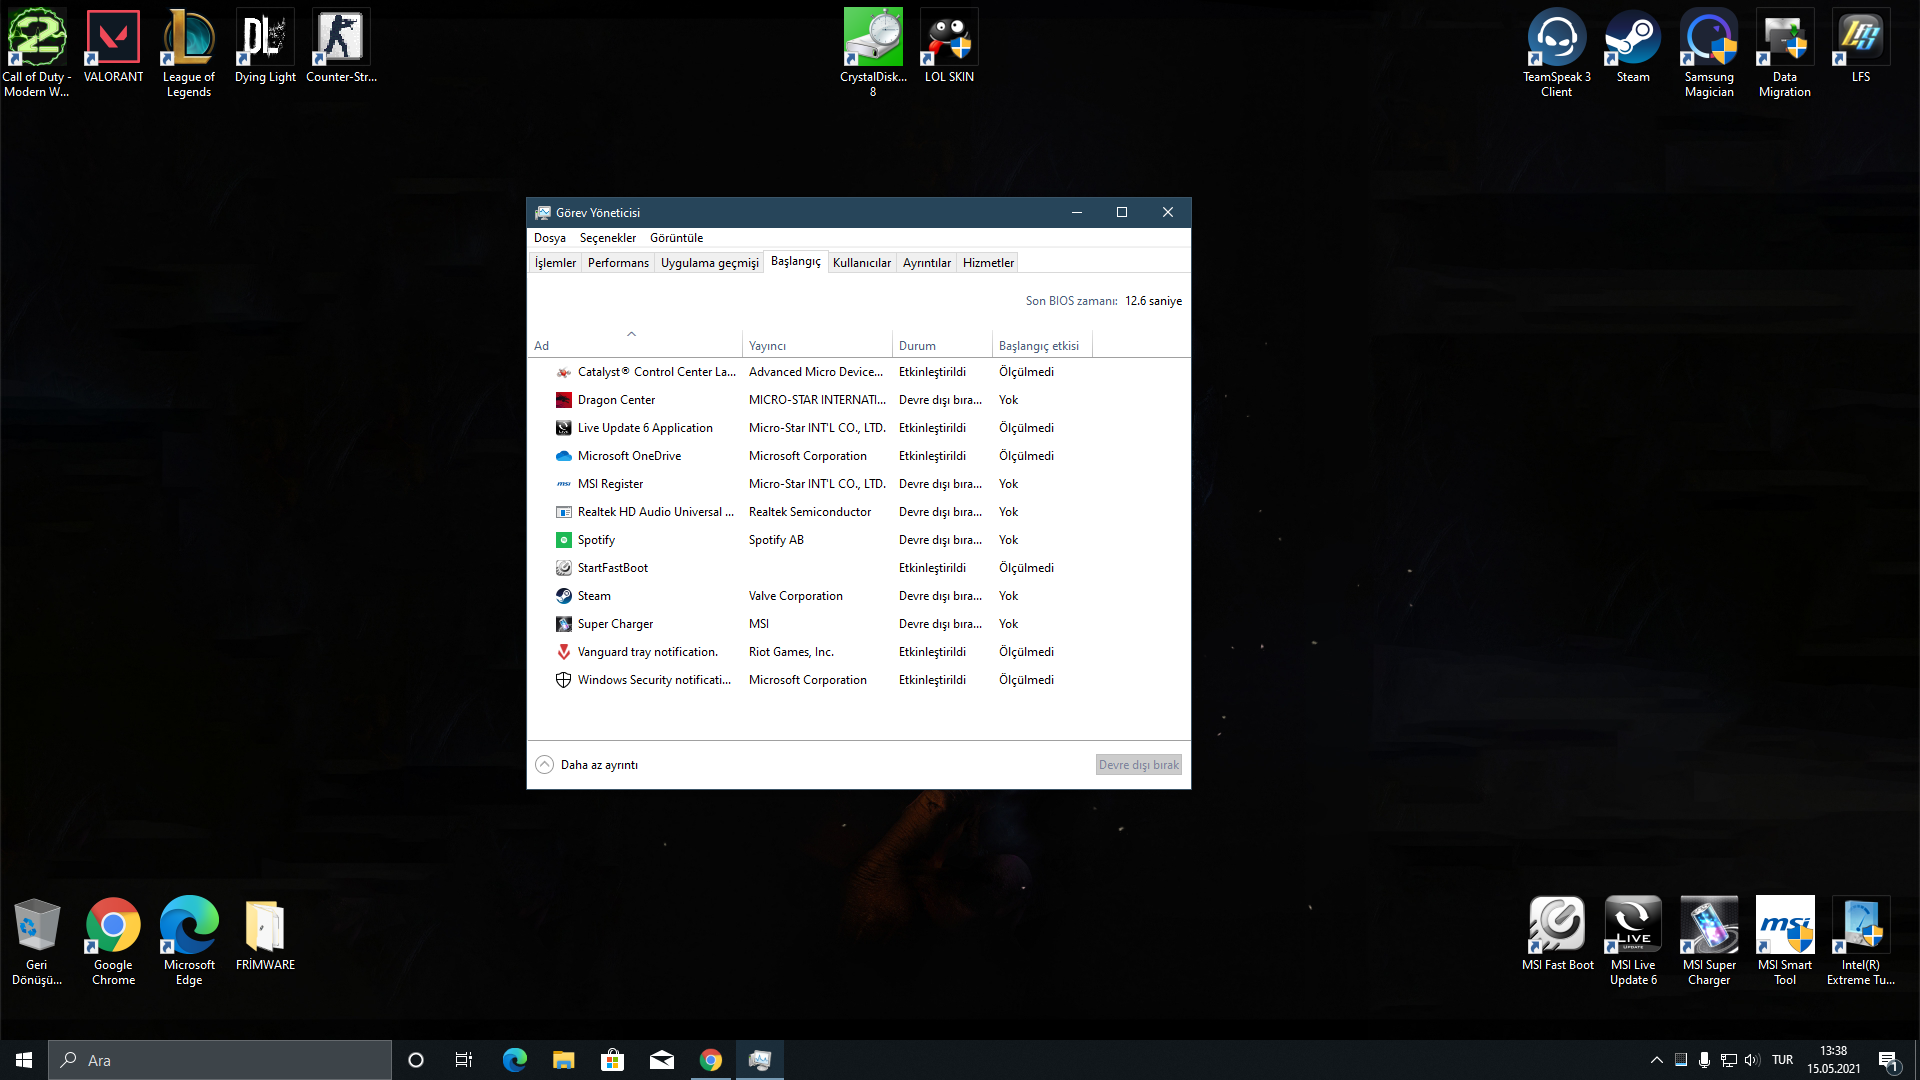This screenshot has width=1920, height=1080.
Task: Open League of Legends shortcut
Action: pos(189,52)
